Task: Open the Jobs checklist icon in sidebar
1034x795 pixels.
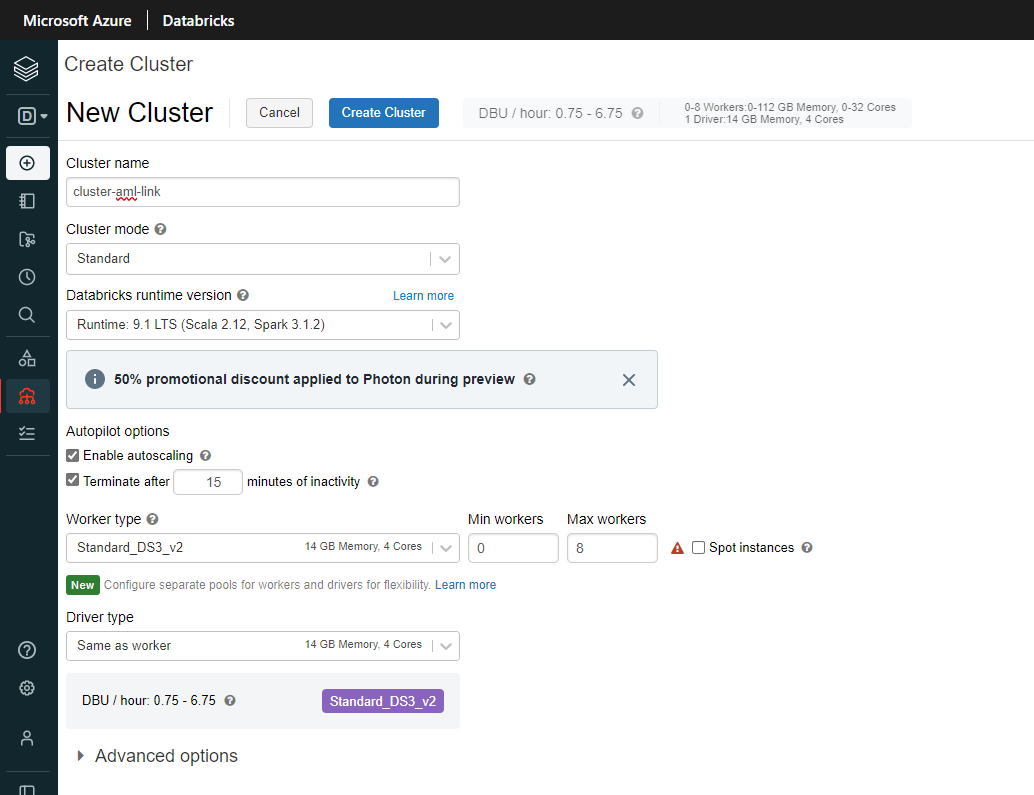Action: pyautogui.click(x=27, y=433)
